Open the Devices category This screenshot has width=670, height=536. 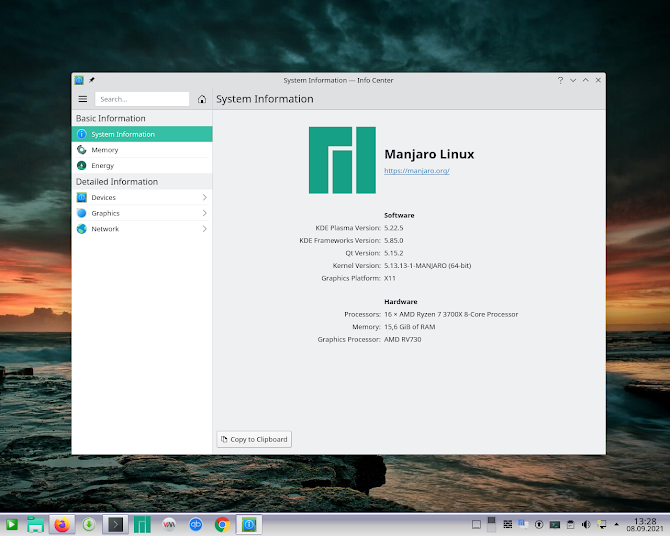coord(142,197)
